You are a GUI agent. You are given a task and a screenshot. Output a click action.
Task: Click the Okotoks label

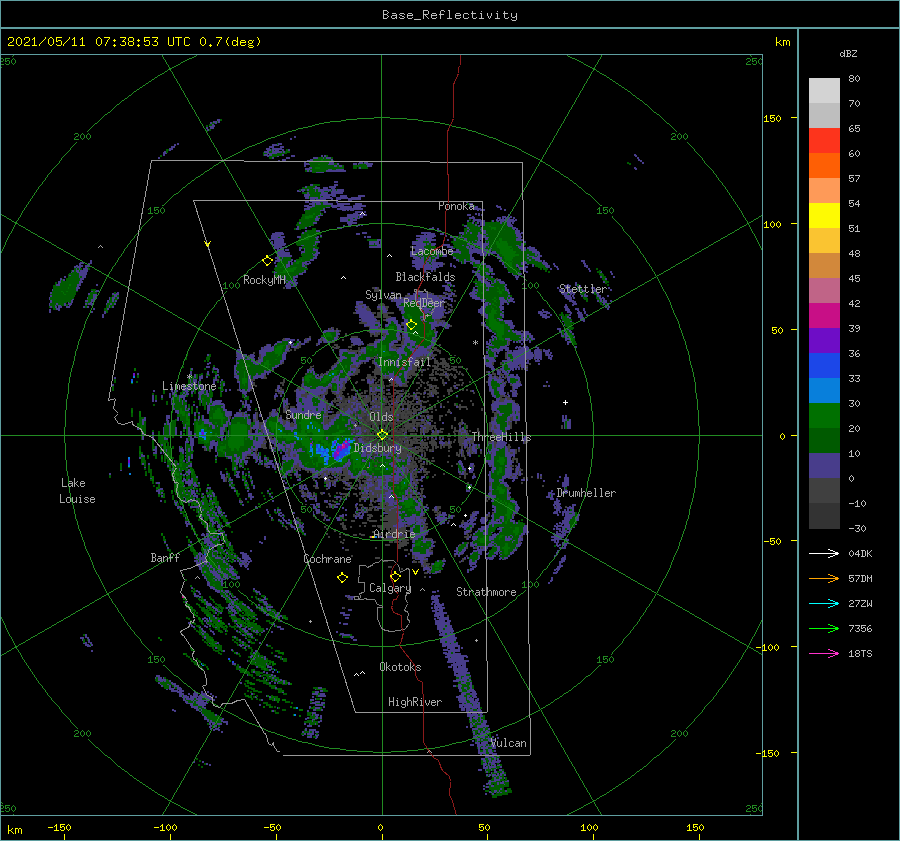tap(400, 667)
